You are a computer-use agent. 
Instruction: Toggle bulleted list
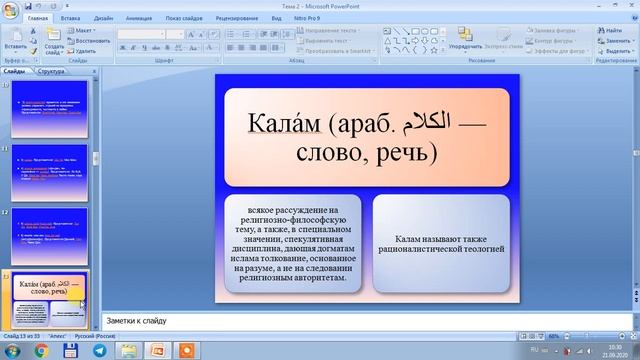231,35
